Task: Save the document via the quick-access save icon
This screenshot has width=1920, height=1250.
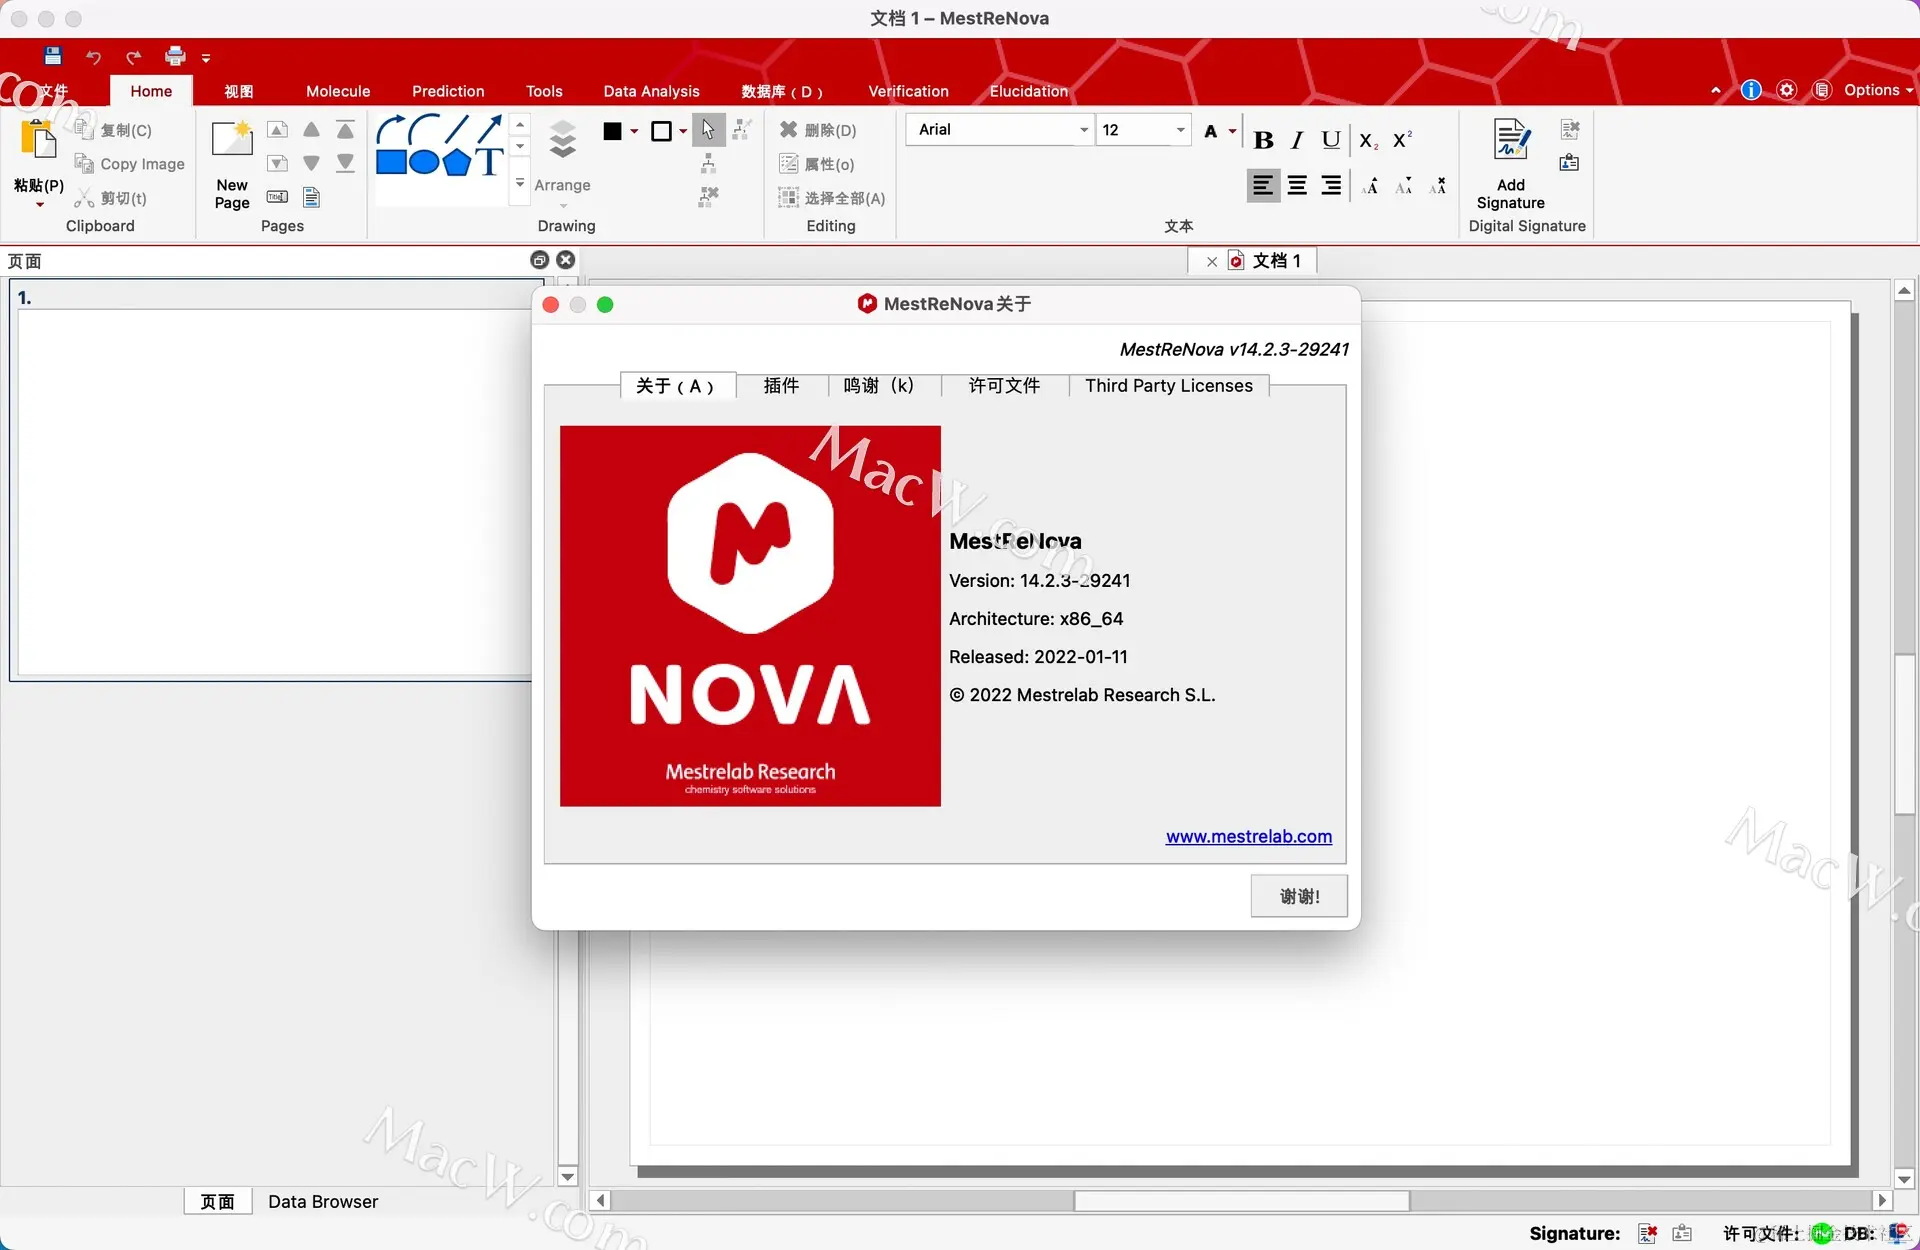Action: [x=53, y=56]
